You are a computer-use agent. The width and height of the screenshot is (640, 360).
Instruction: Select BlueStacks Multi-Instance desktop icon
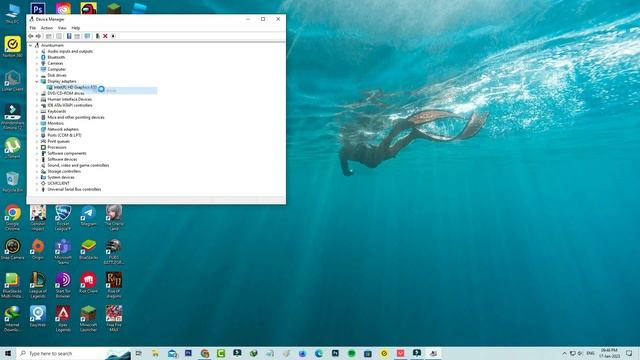click(x=12, y=285)
